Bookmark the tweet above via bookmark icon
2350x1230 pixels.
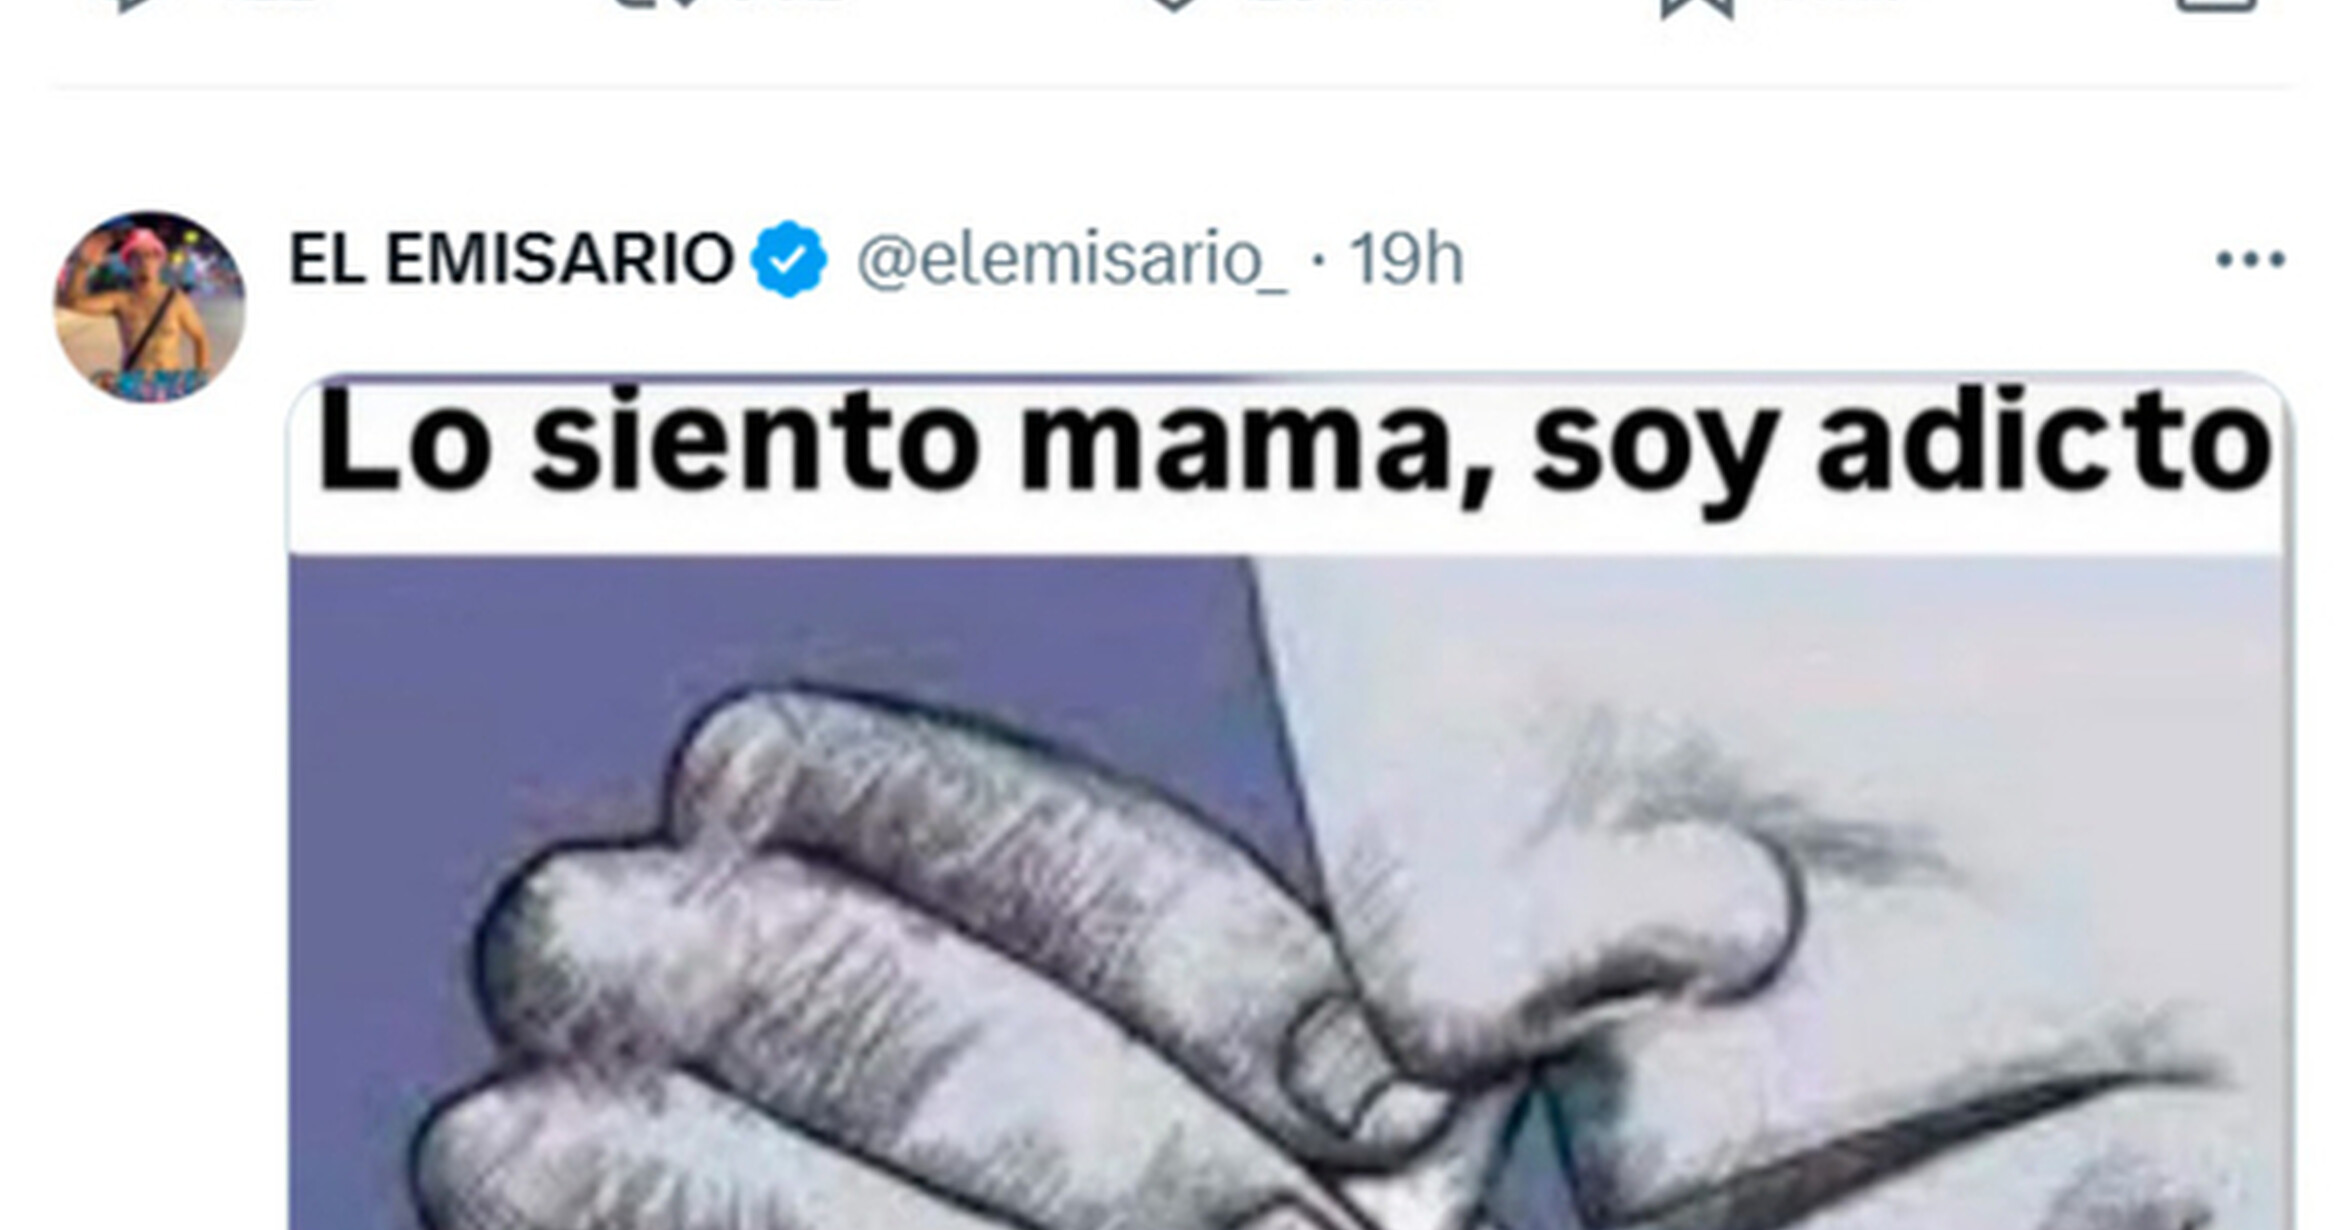(x=1697, y=7)
